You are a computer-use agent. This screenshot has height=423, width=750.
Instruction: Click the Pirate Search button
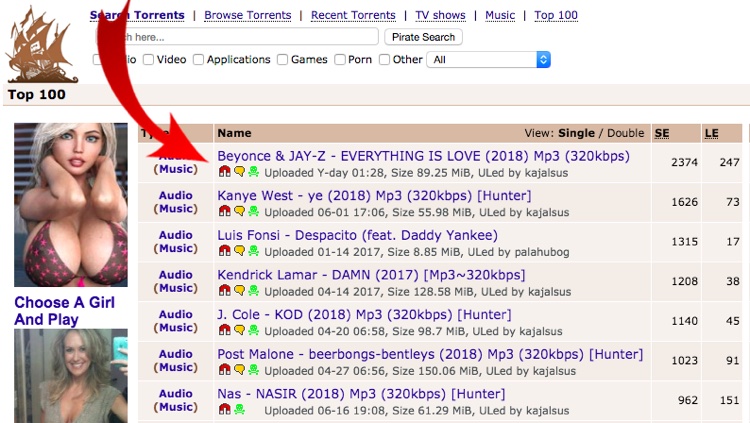coord(423,37)
